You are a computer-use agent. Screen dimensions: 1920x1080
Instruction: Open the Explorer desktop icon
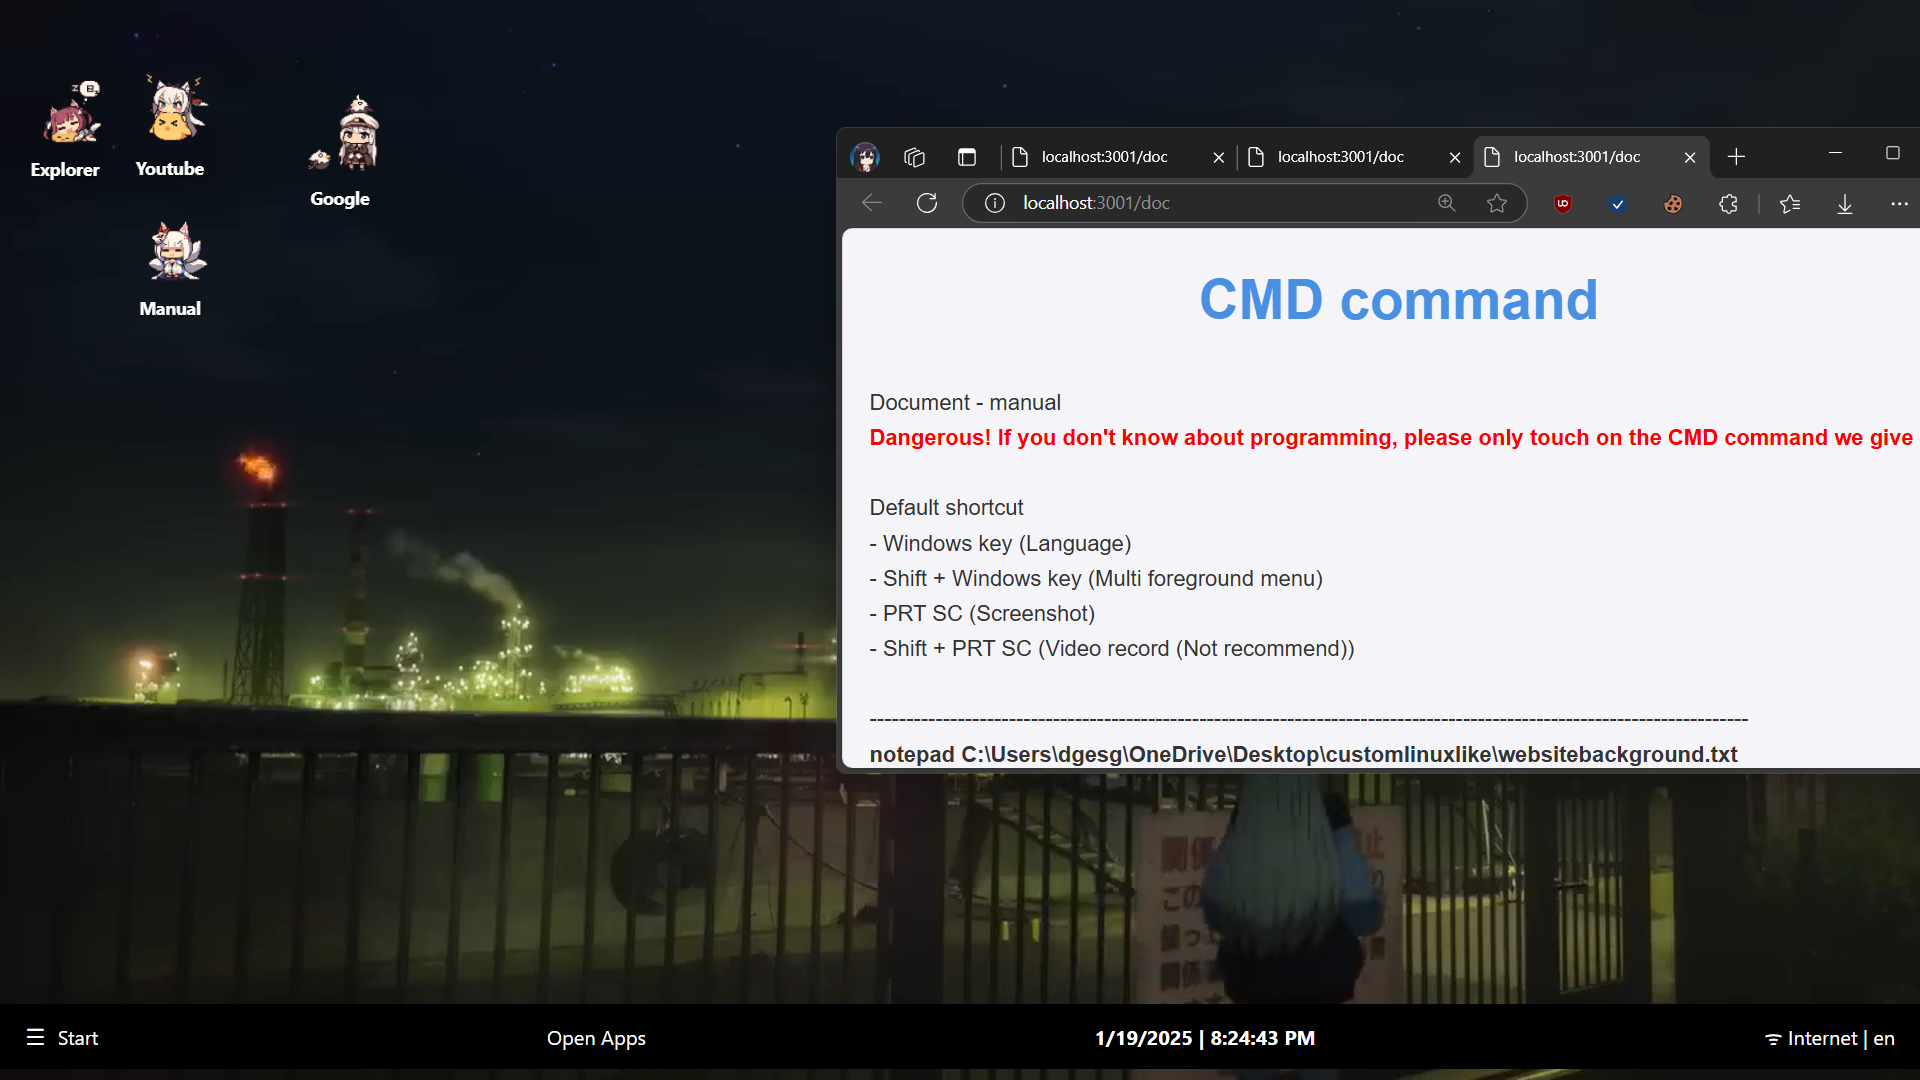click(x=65, y=131)
